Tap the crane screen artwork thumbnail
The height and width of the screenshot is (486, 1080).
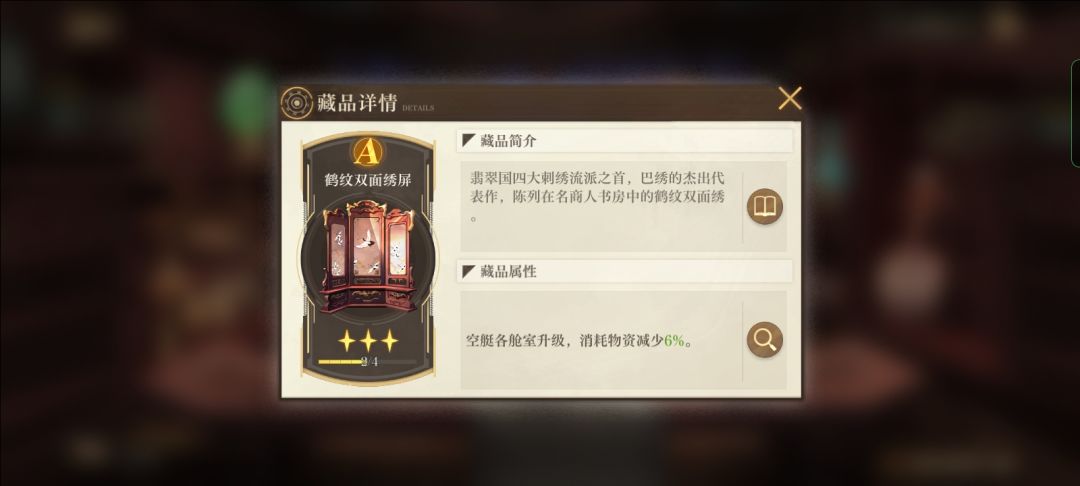[x=368, y=256]
